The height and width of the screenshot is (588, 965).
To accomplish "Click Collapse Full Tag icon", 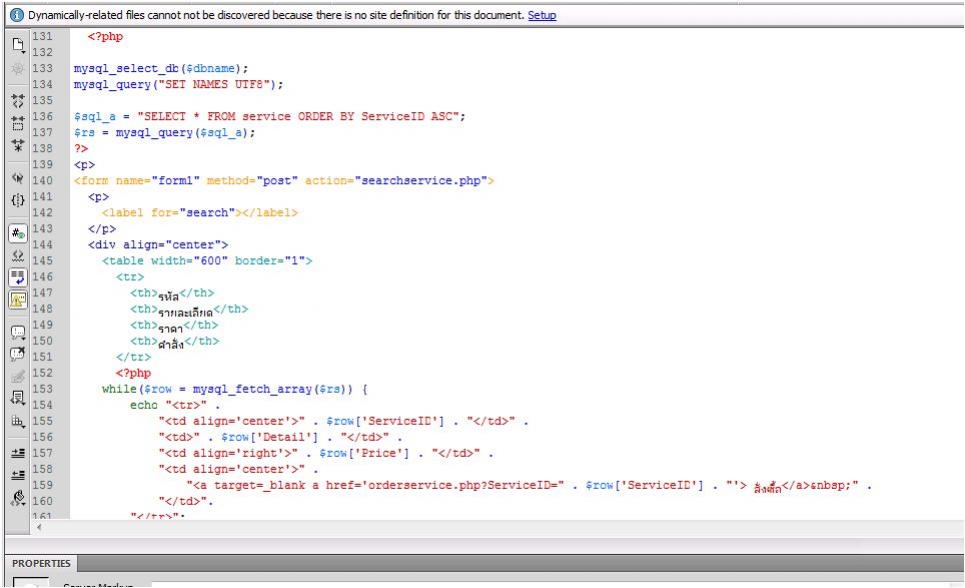I will point(18,101).
